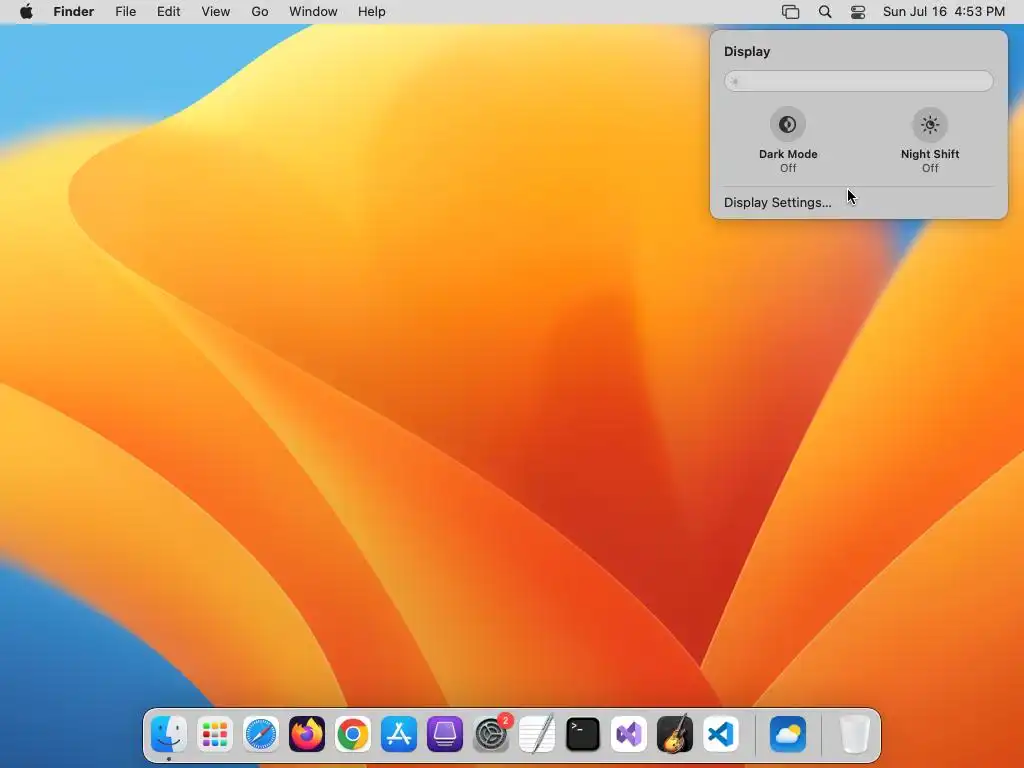Open Visual Studio Code from the Dock
Viewport: 1024px width, 768px height.
pyautogui.click(x=721, y=734)
